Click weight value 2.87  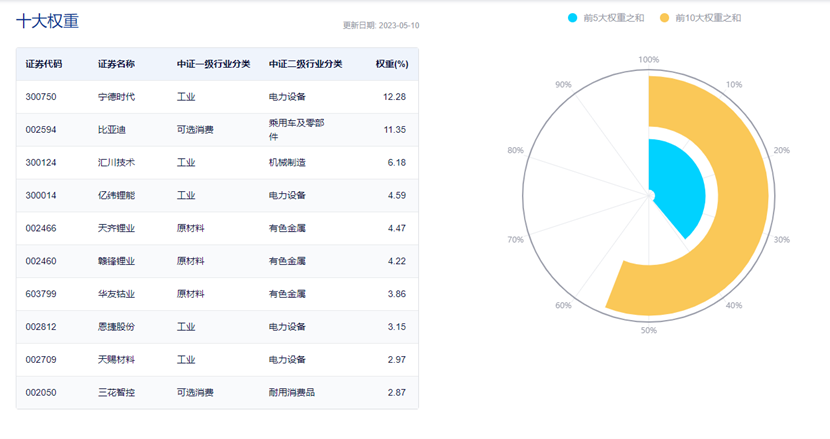click(396, 392)
